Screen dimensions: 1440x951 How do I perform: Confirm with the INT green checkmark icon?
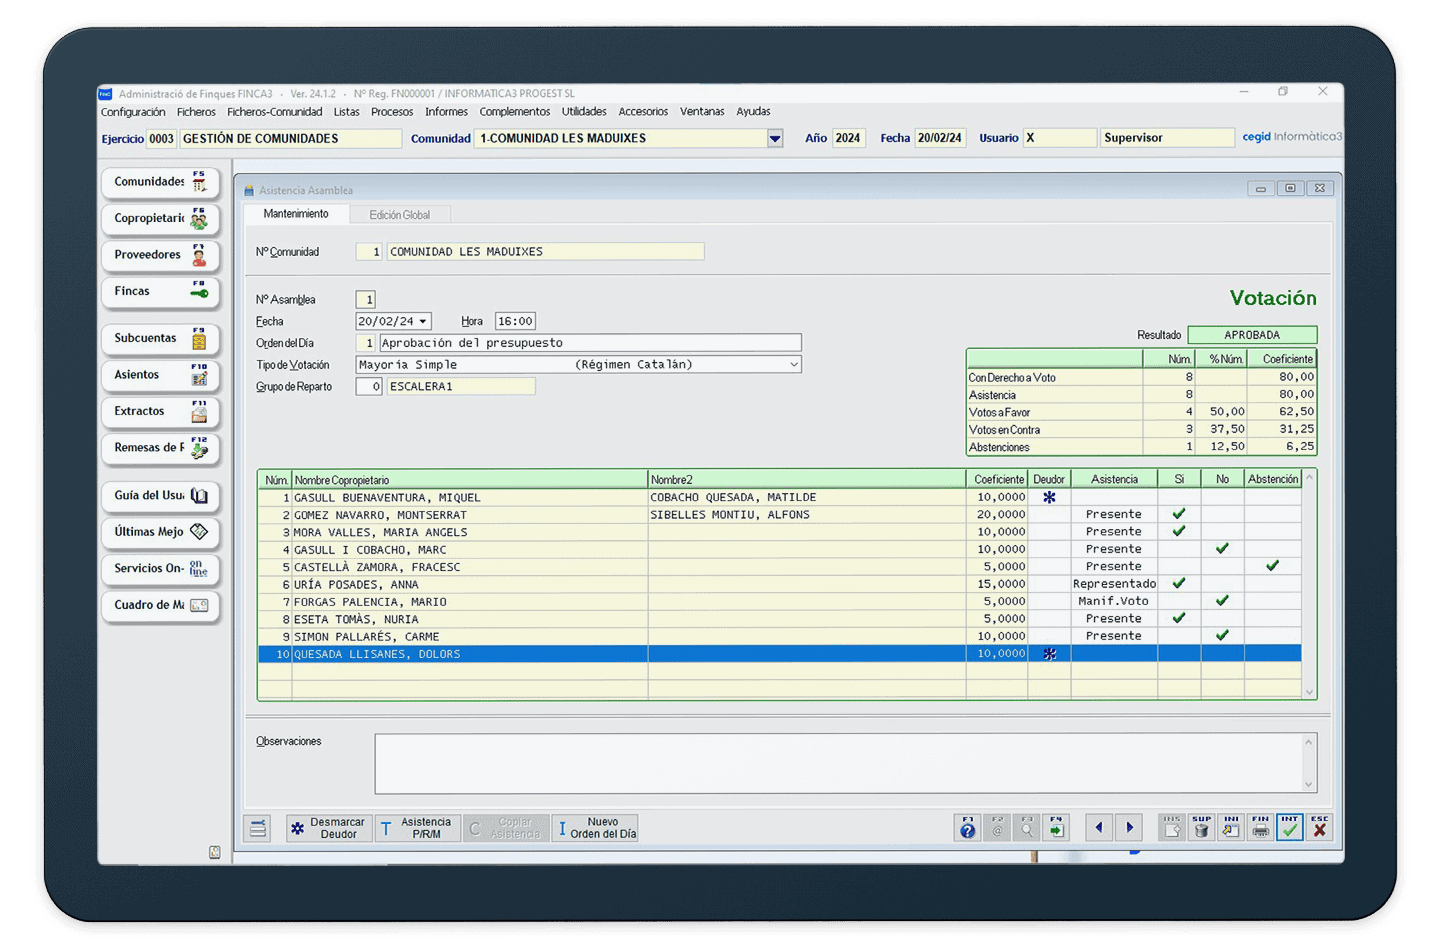1289,828
